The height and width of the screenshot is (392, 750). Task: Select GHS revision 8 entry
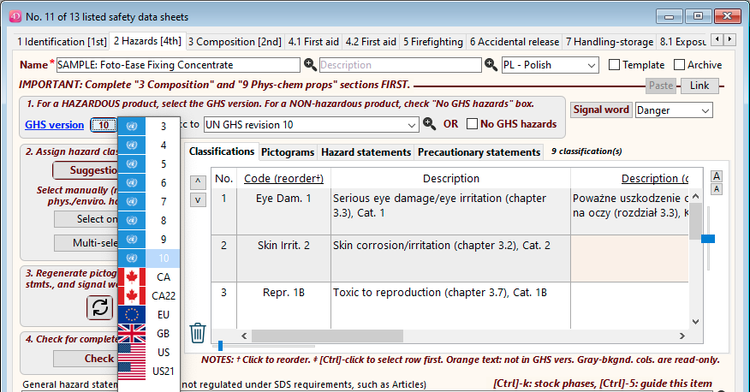tap(149, 220)
